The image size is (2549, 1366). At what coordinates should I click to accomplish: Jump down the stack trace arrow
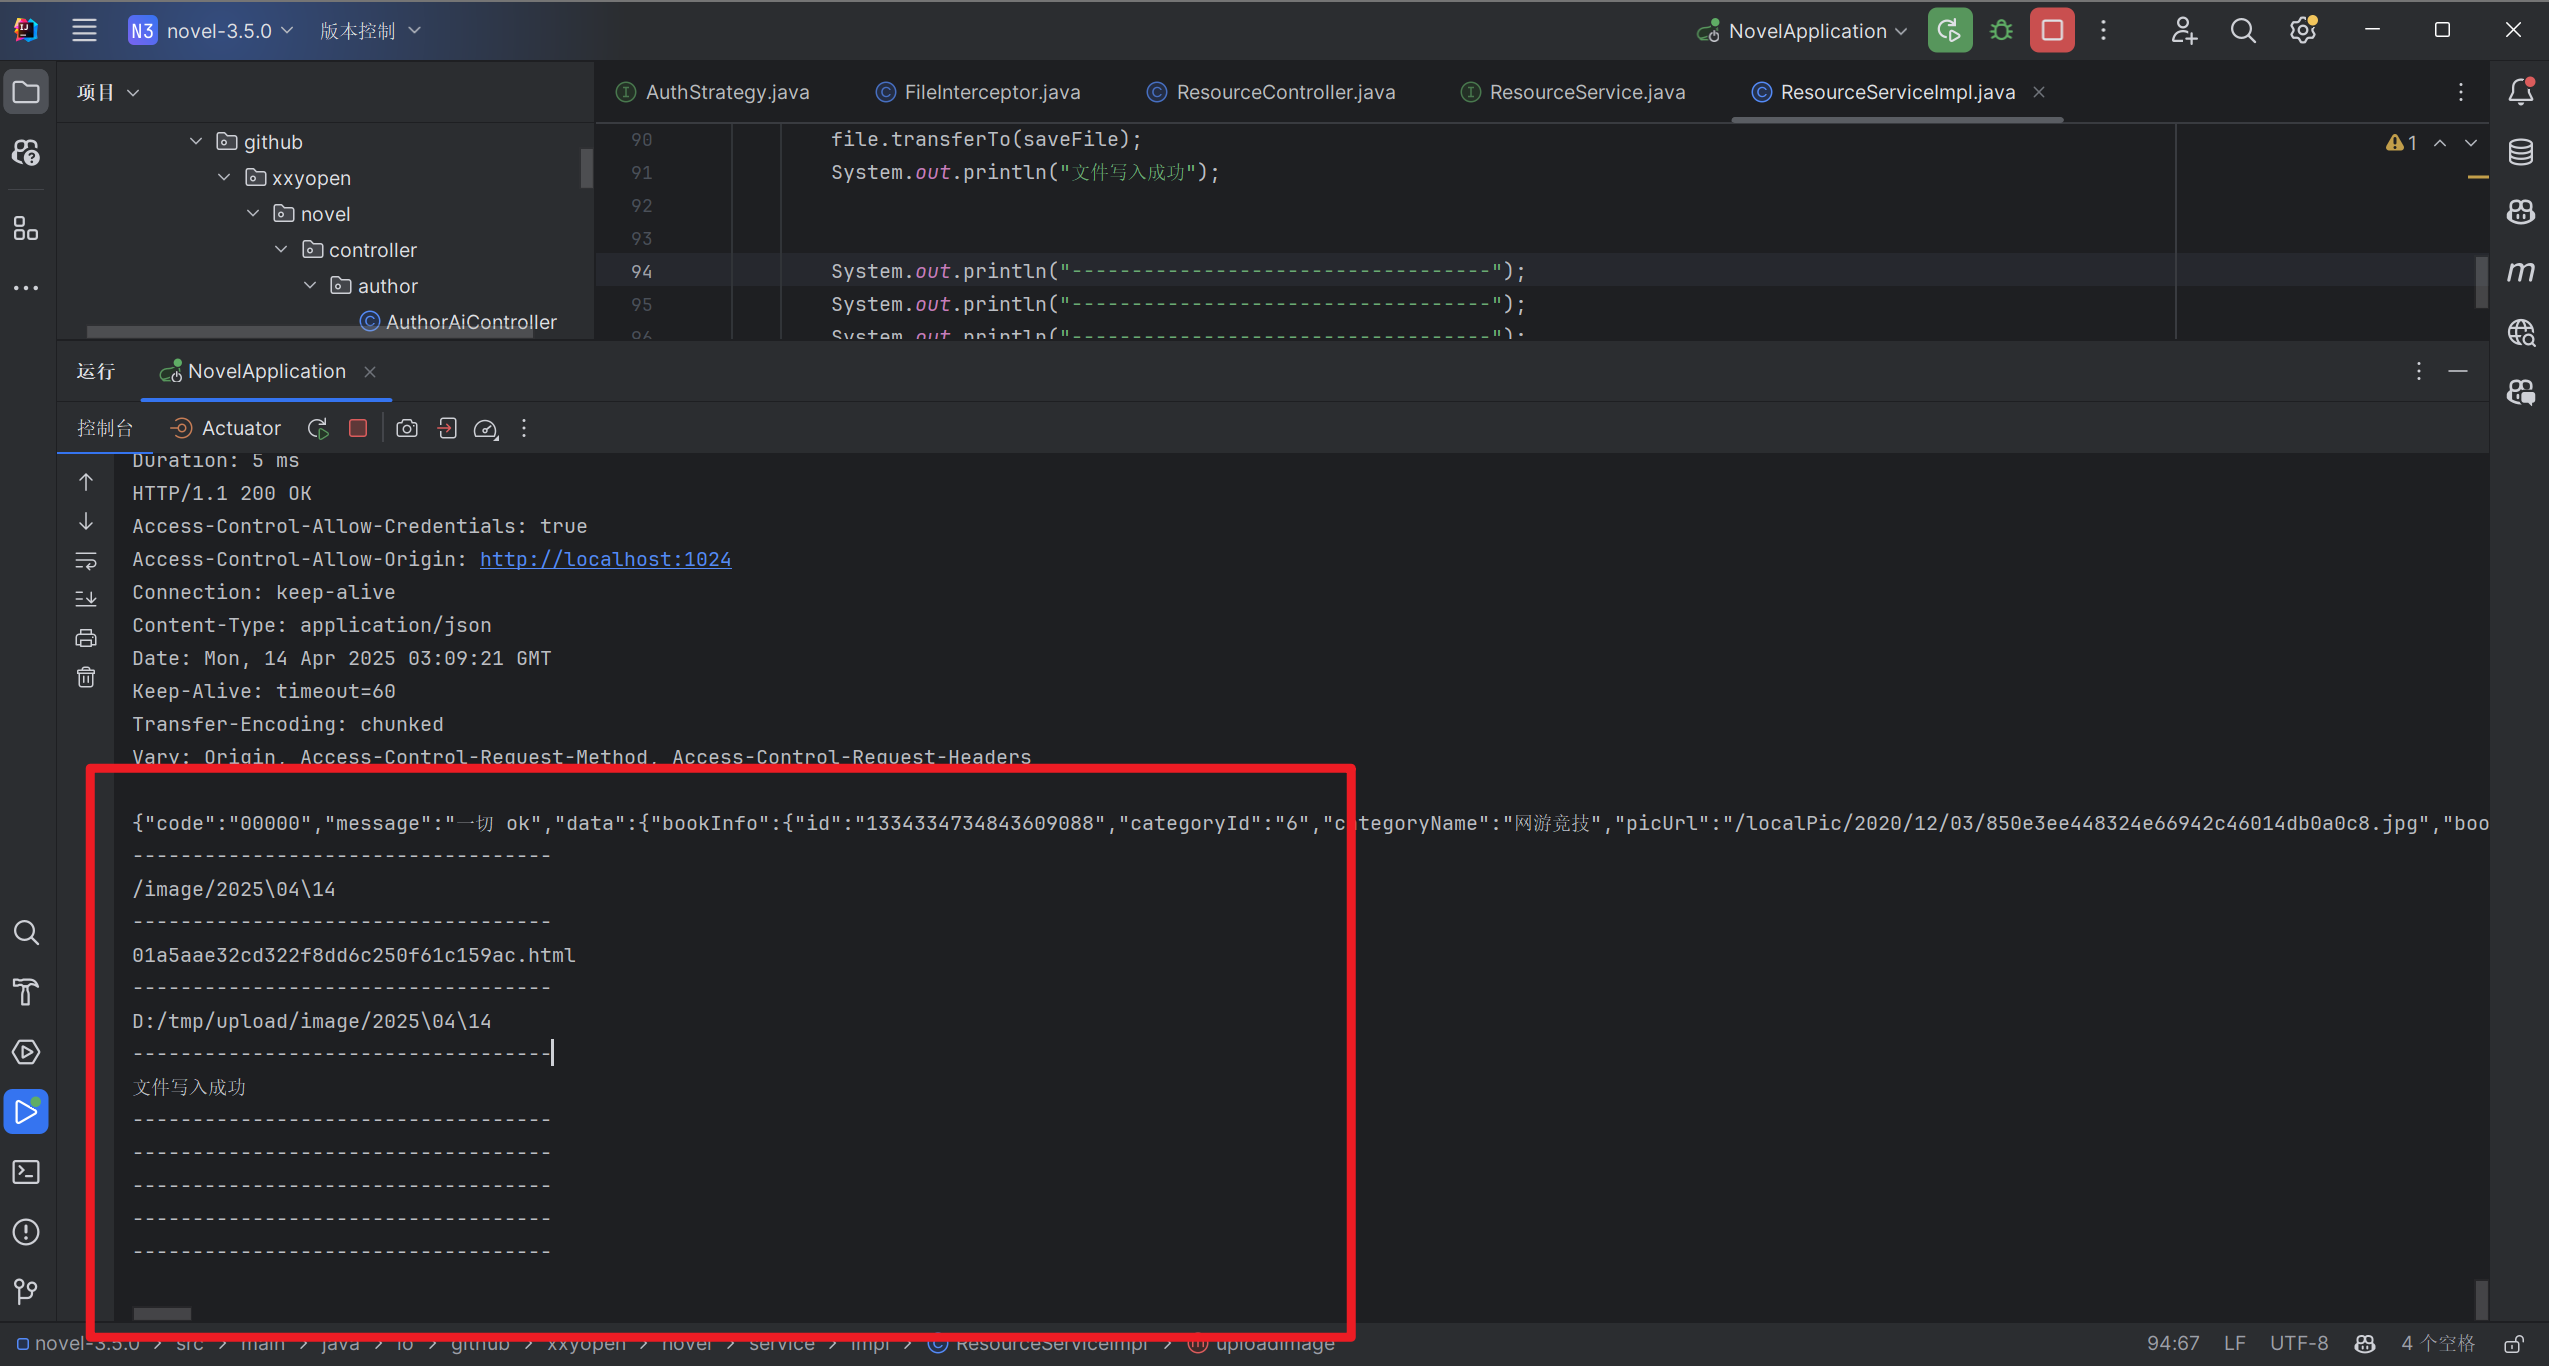coord(86,522)
